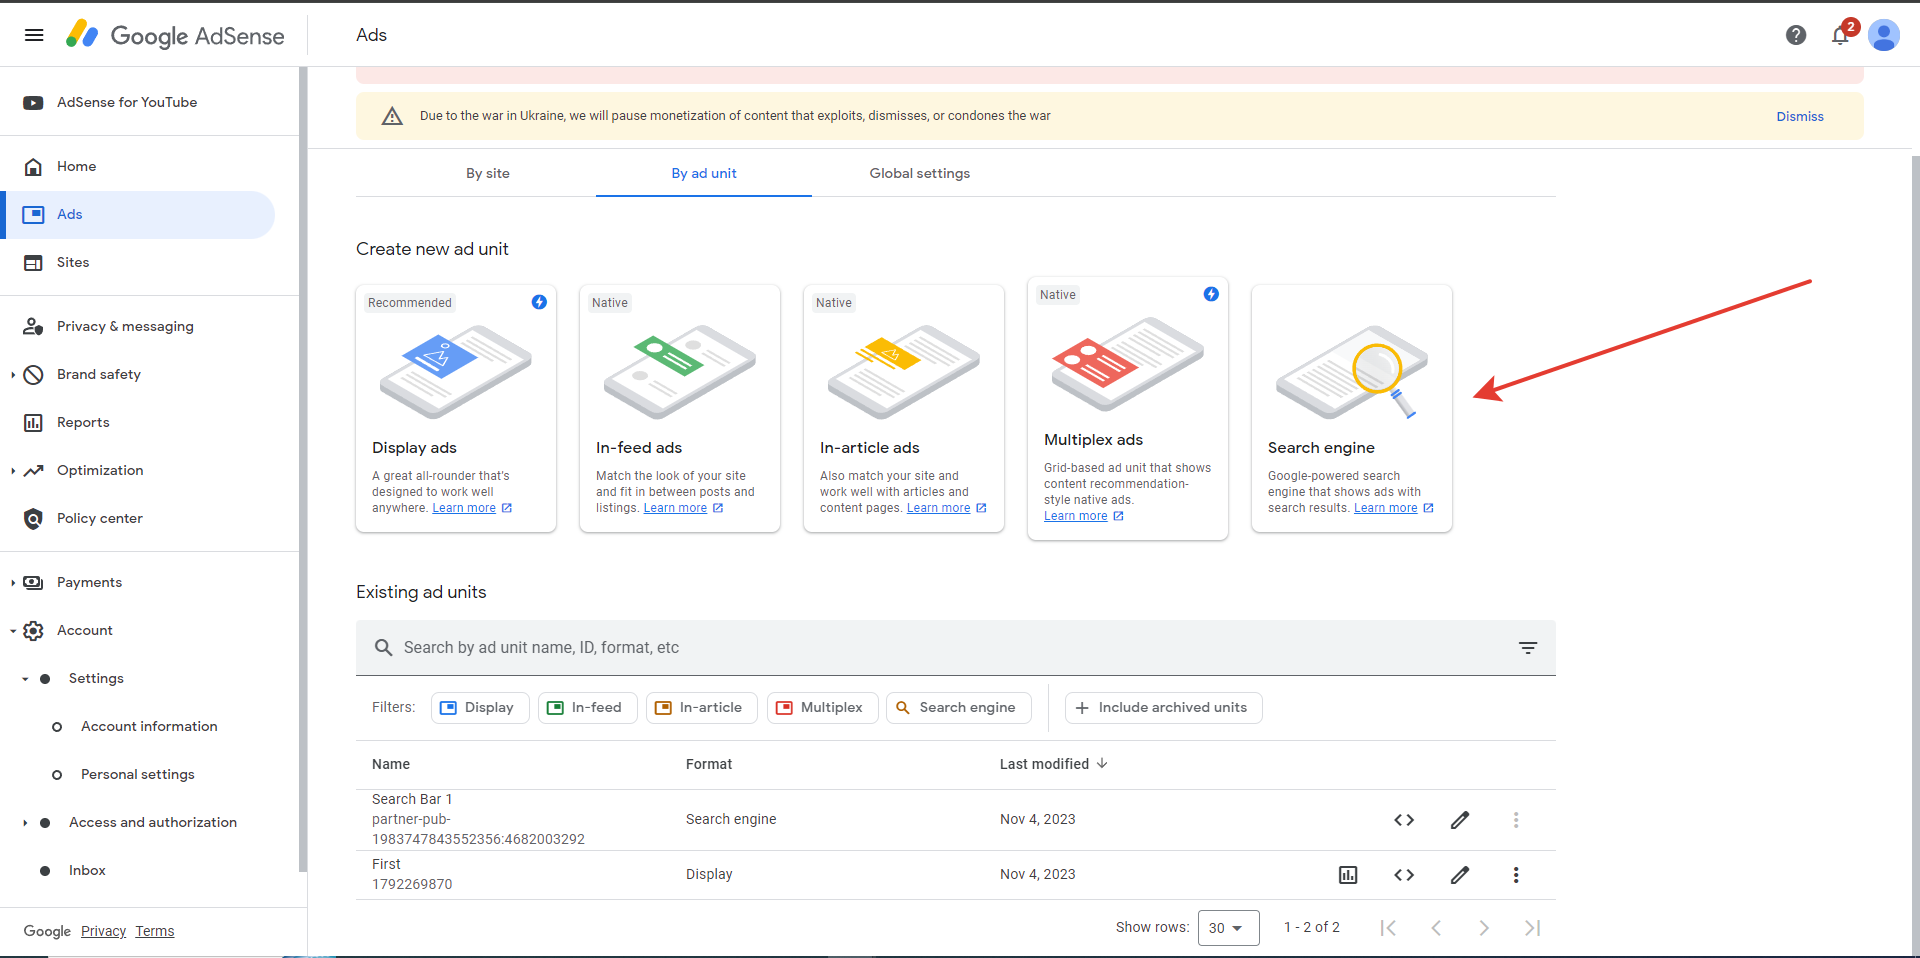Get code for the First ad unit
The height and width of the screenshot is (958, 1920).
click(x=1404, y=875)
